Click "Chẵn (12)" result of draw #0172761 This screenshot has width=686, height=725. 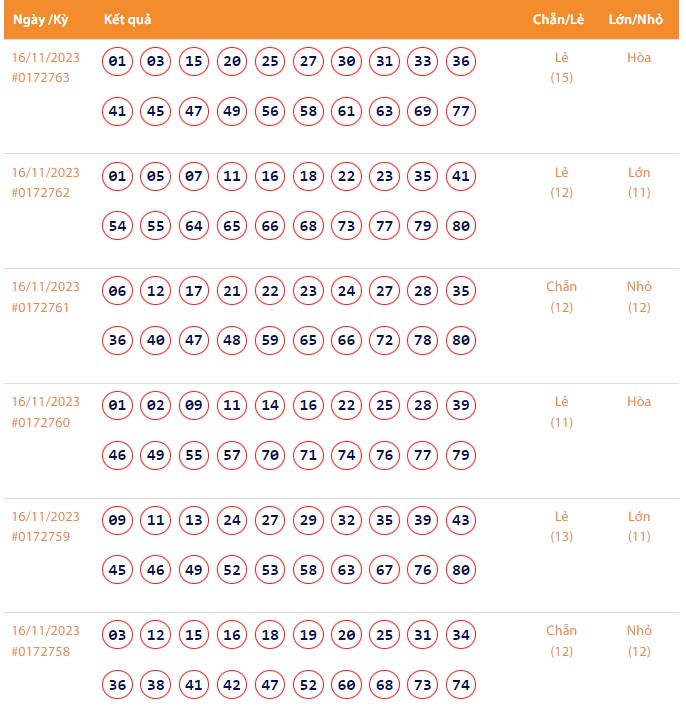coord(562,297)
